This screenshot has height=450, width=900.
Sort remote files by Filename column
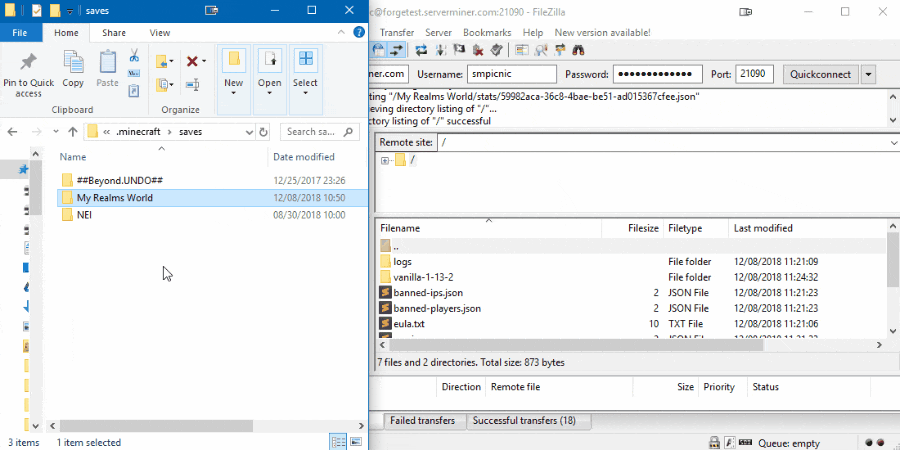488,228
